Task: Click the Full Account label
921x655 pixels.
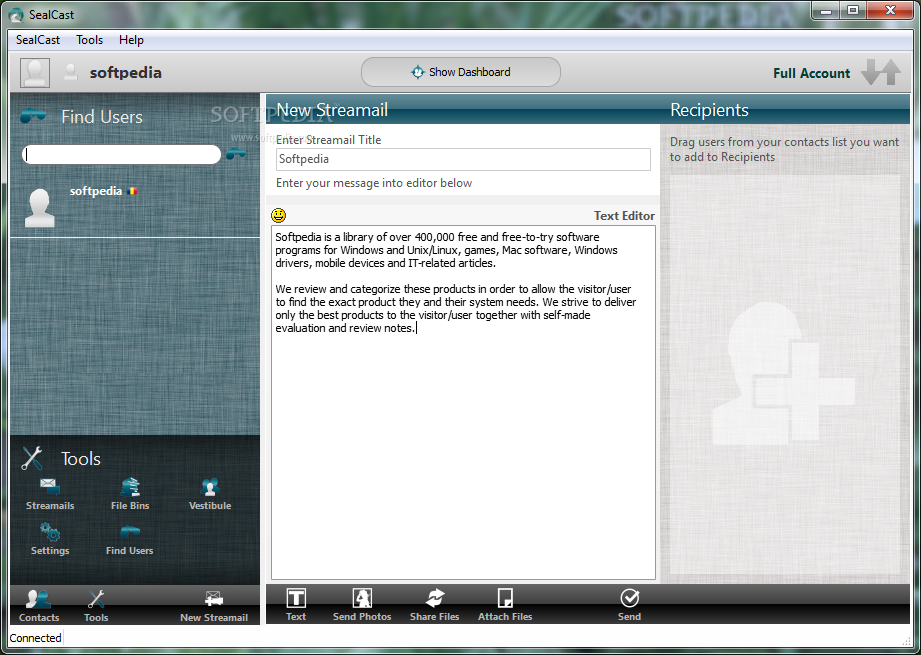Action: tap(811, 73)
